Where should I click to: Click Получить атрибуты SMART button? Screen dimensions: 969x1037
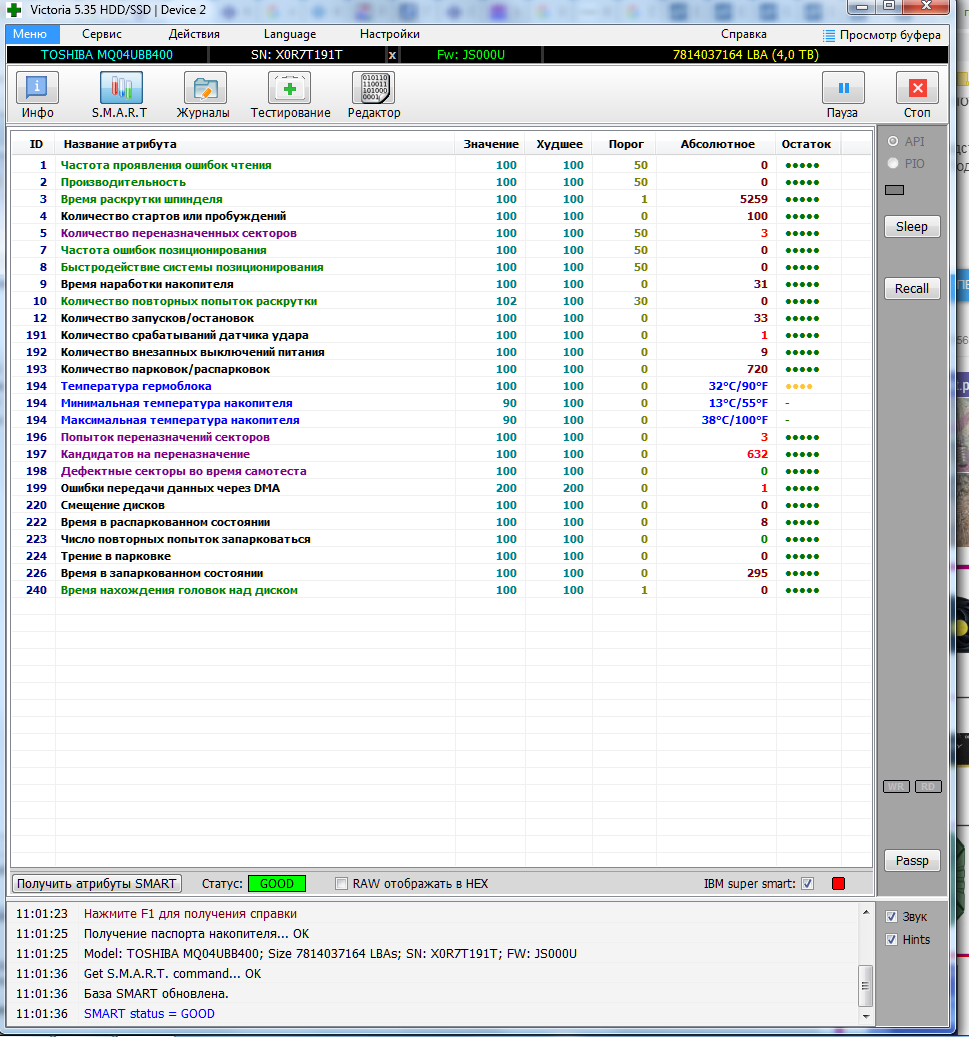(97, 884)
